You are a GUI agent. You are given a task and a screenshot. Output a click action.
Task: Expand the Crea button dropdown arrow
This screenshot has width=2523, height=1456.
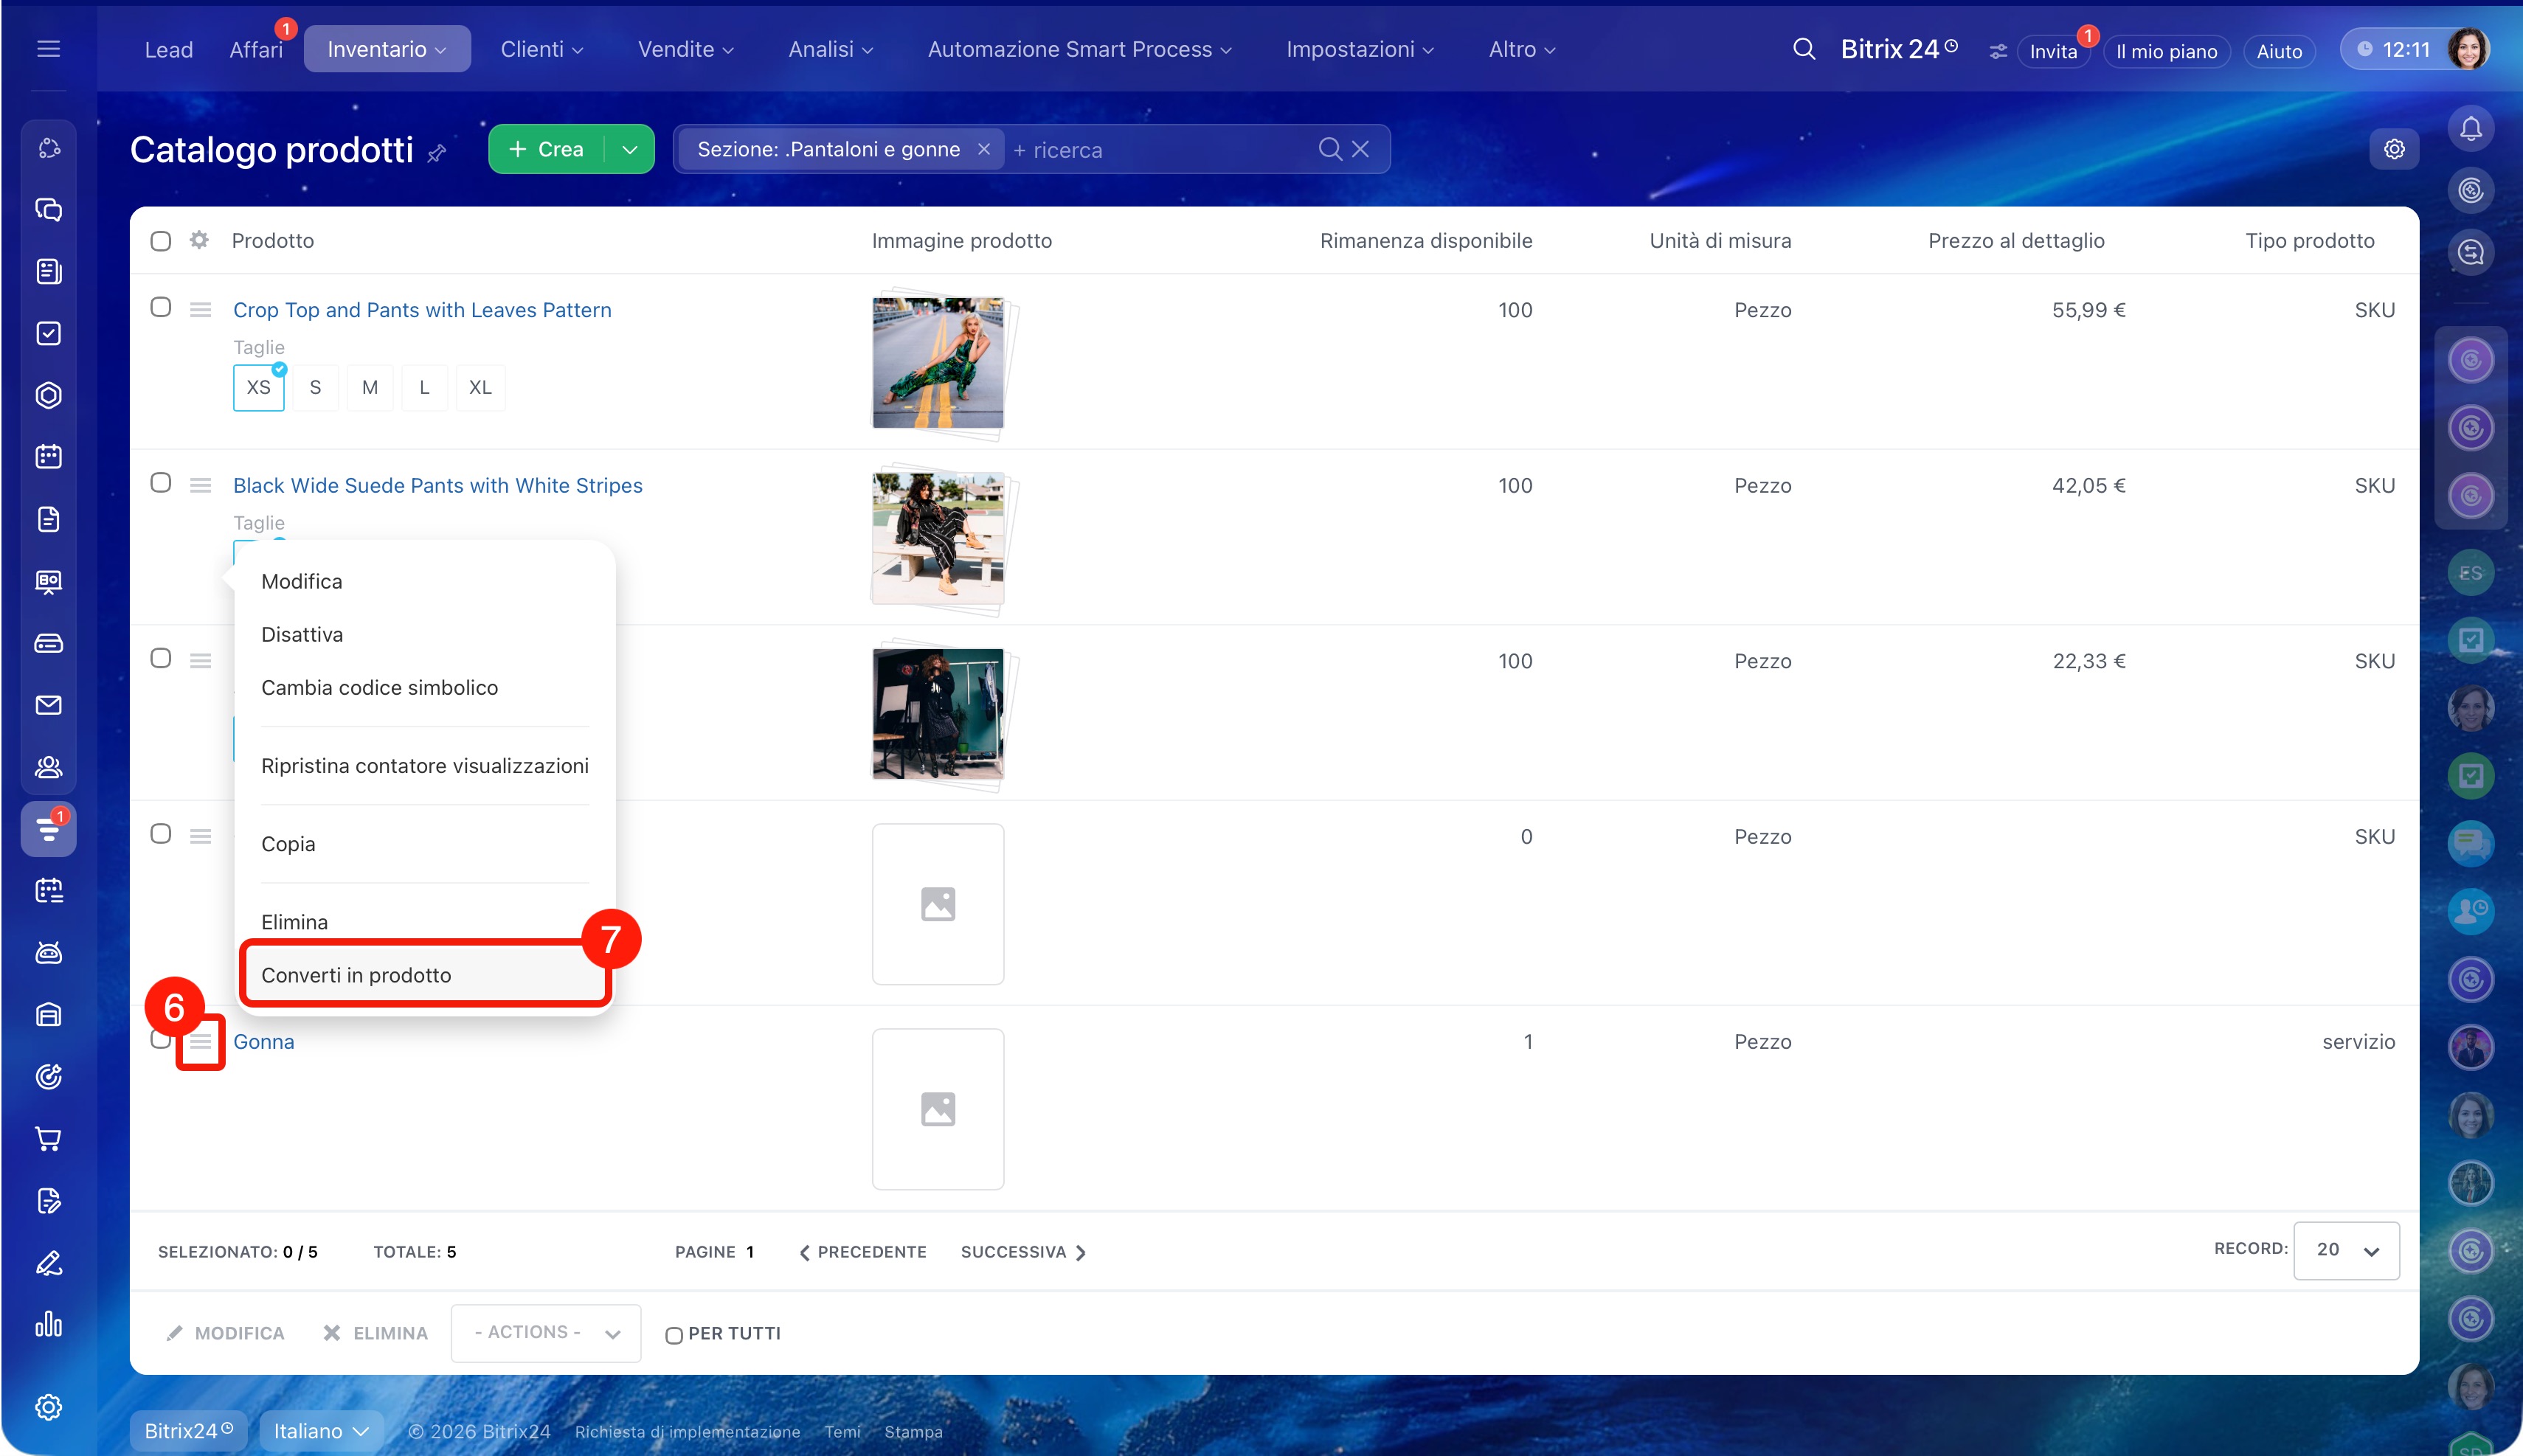[629, 149]
